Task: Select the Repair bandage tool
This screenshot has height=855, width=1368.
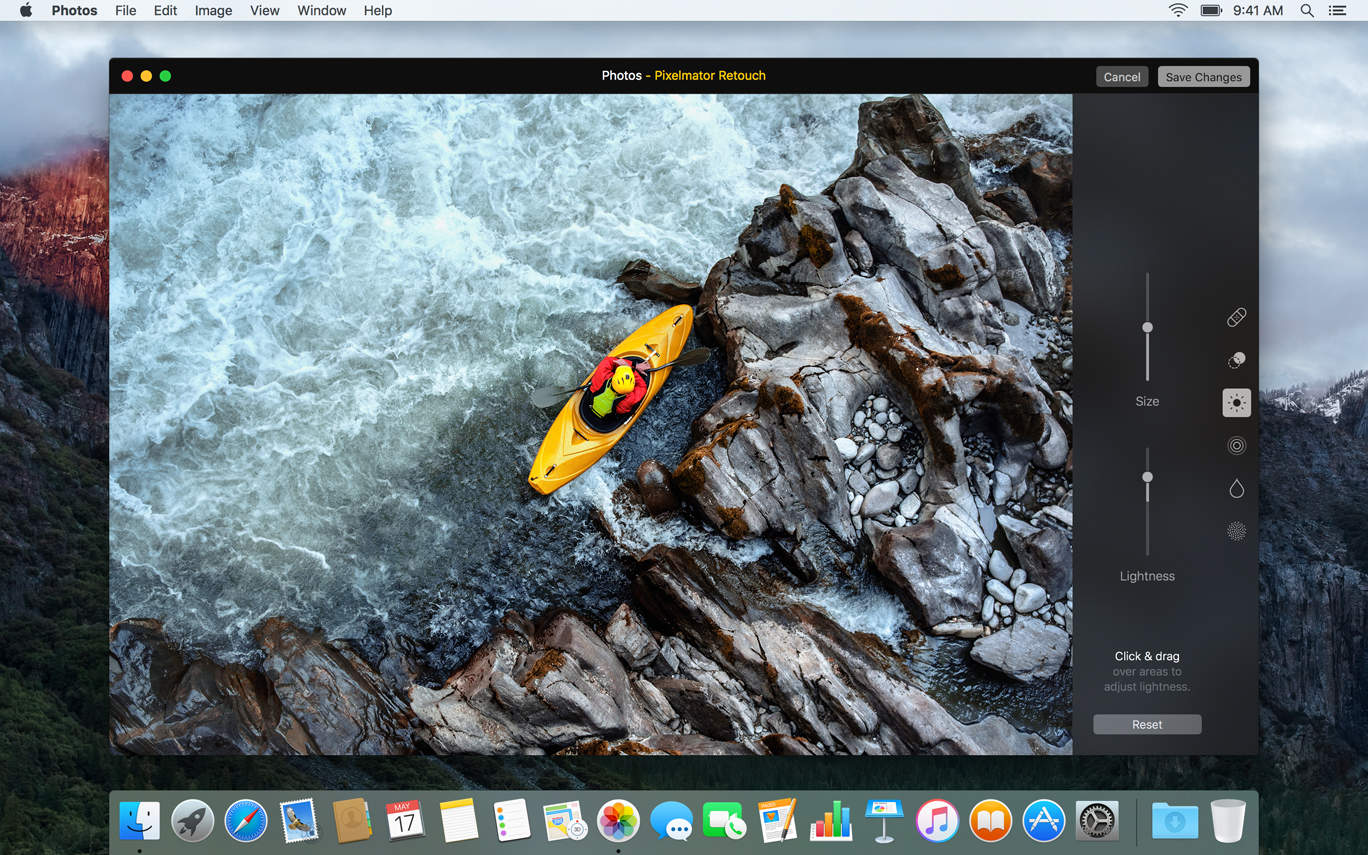Action: pos(1236,317)
